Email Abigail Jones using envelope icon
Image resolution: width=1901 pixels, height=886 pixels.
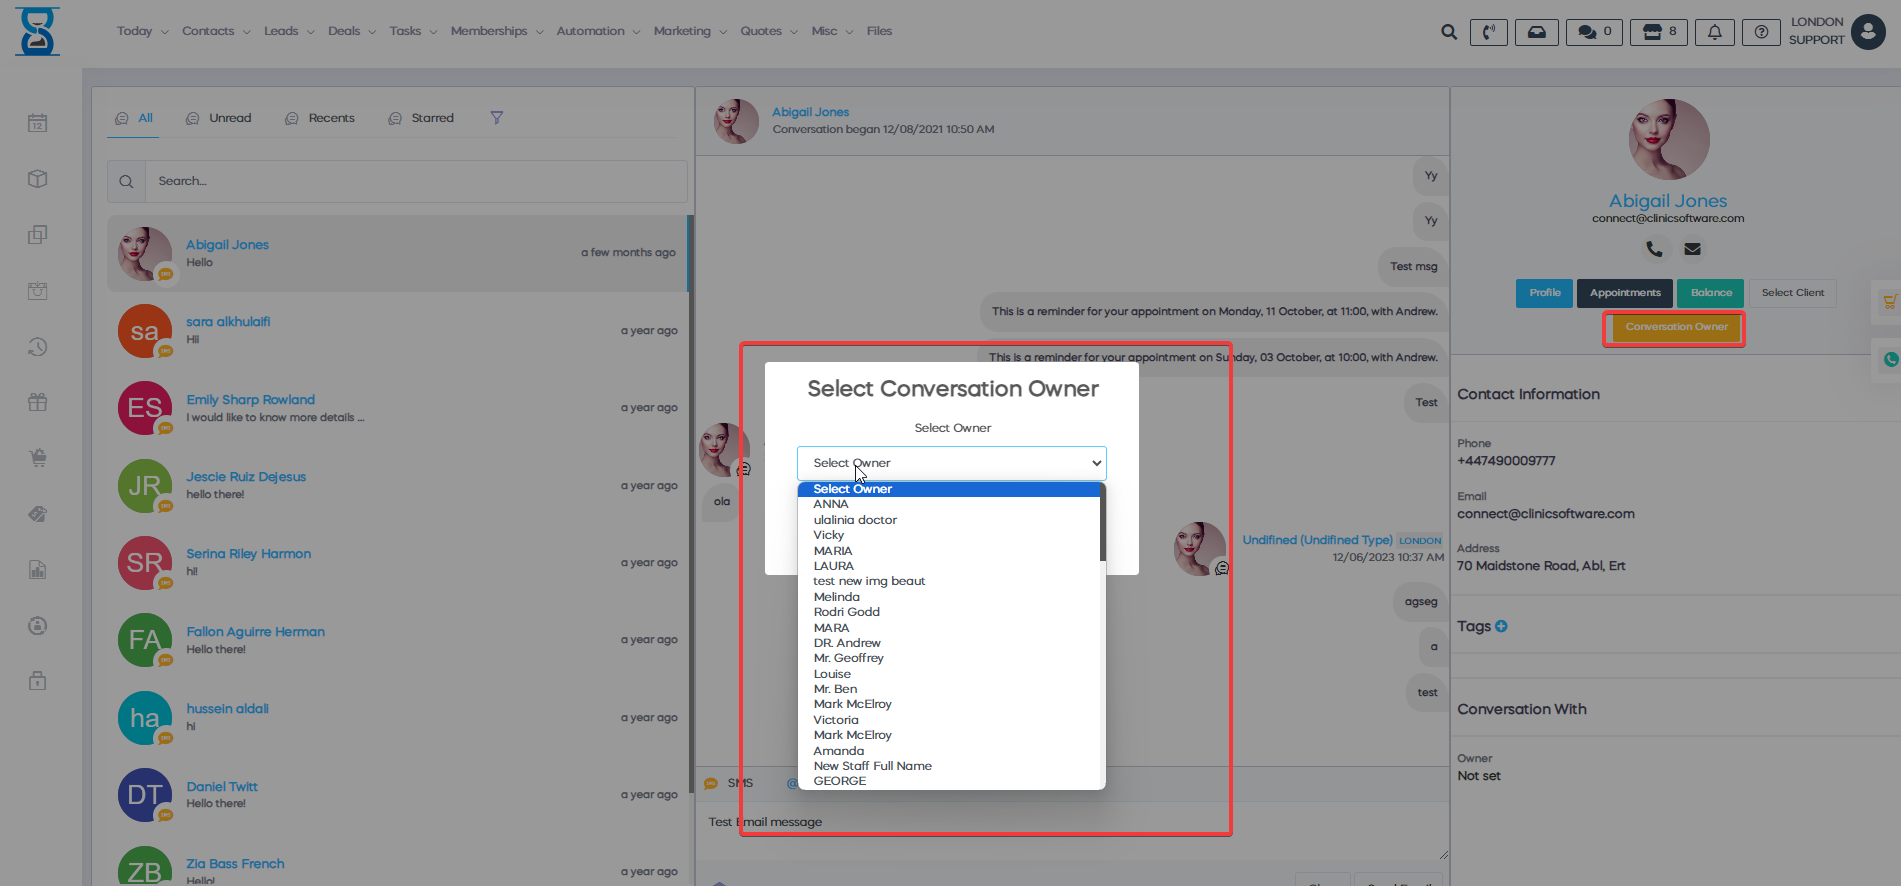(1692, 249)
